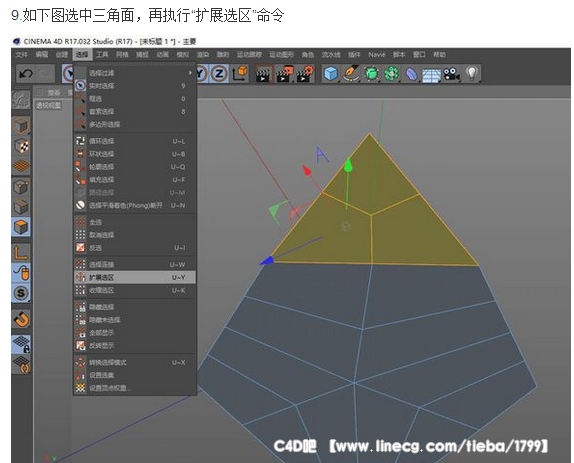Add a Light bulb object

tap(472, 74)
